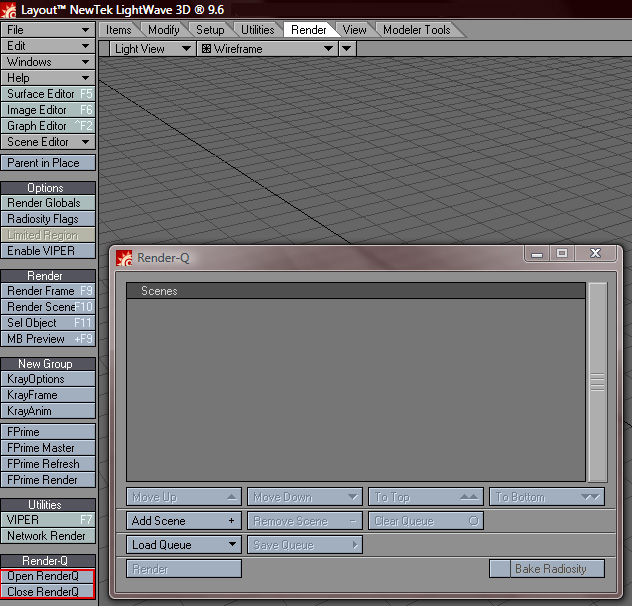Switch to the Modeler Tools tab
This screenshot has height=606, width=632.
(x=417, y=30)
